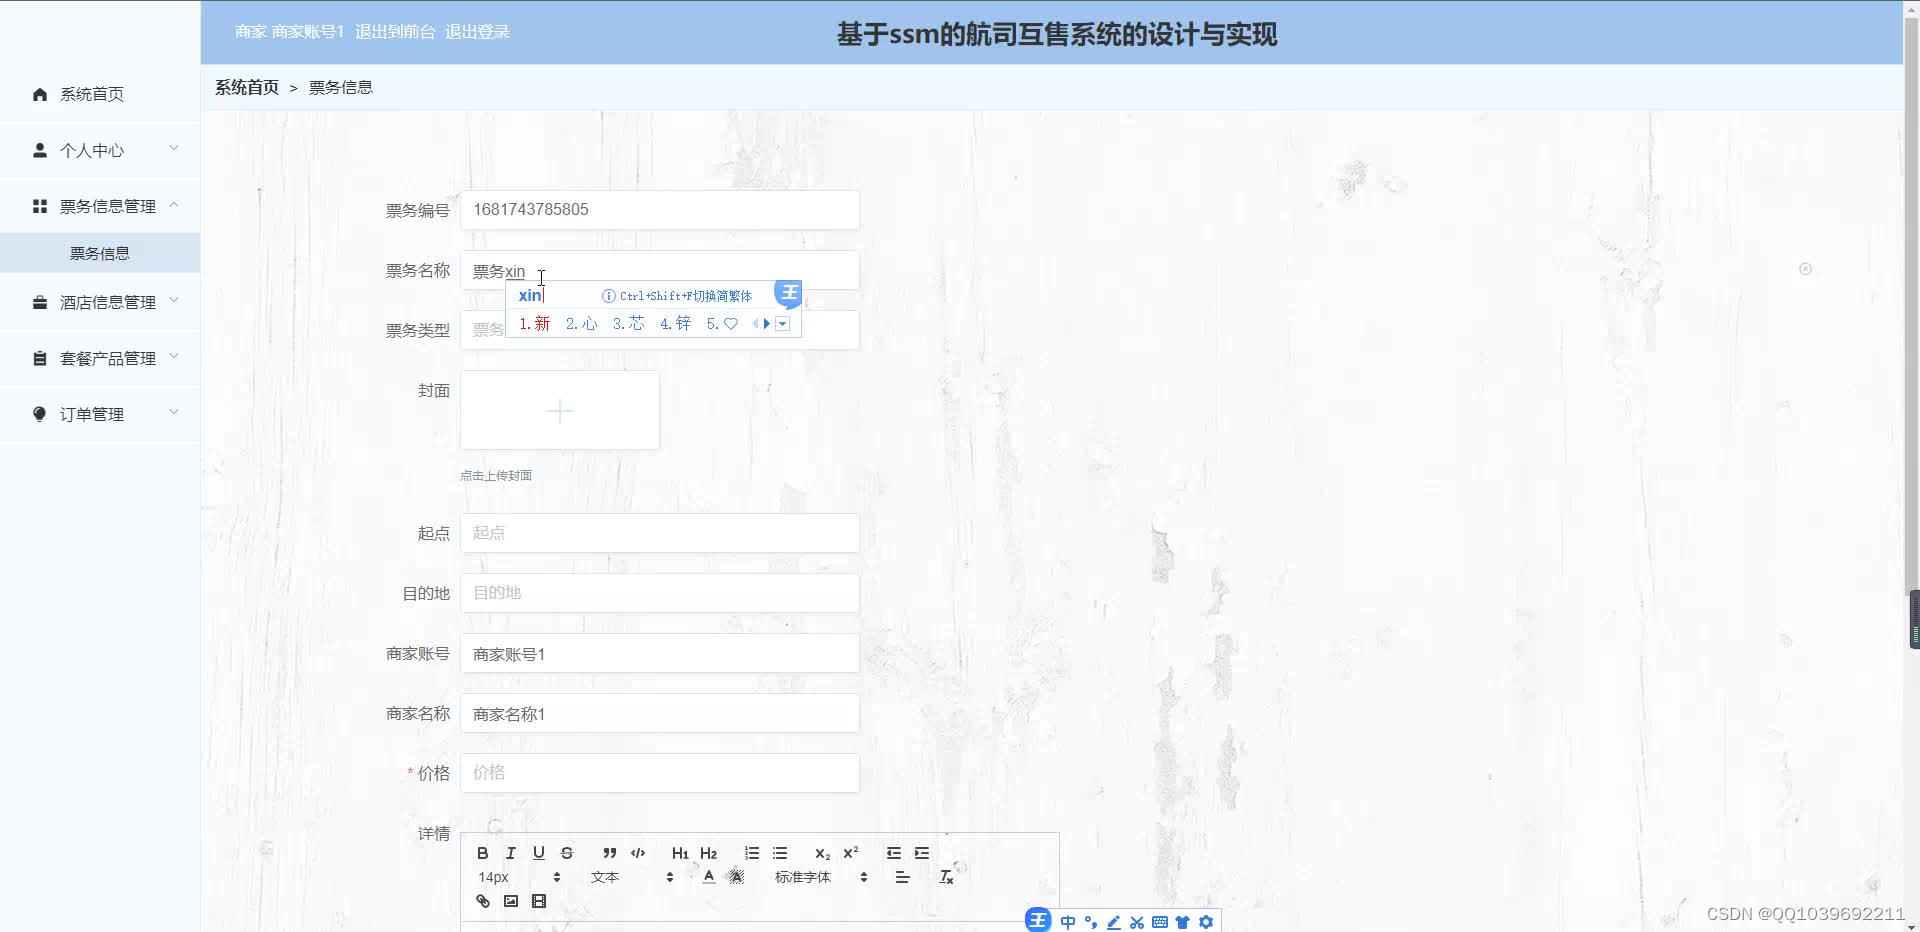The height and width of the screenshot is (932, 1920).
Task: Apply underline formatting in the editor
Action: coord(538,853)
